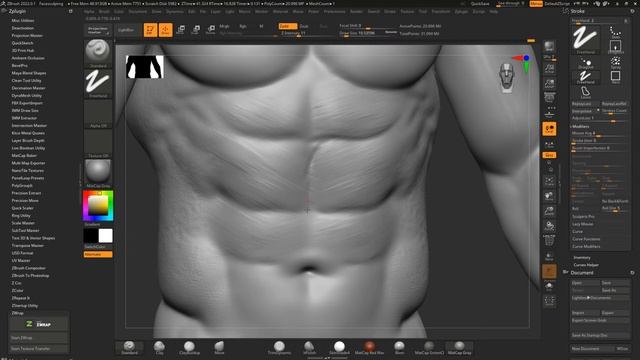Select Rect stroke icon in Stroke panel
The height and width of the screenshot is (360, 640).
pos(616,77)
